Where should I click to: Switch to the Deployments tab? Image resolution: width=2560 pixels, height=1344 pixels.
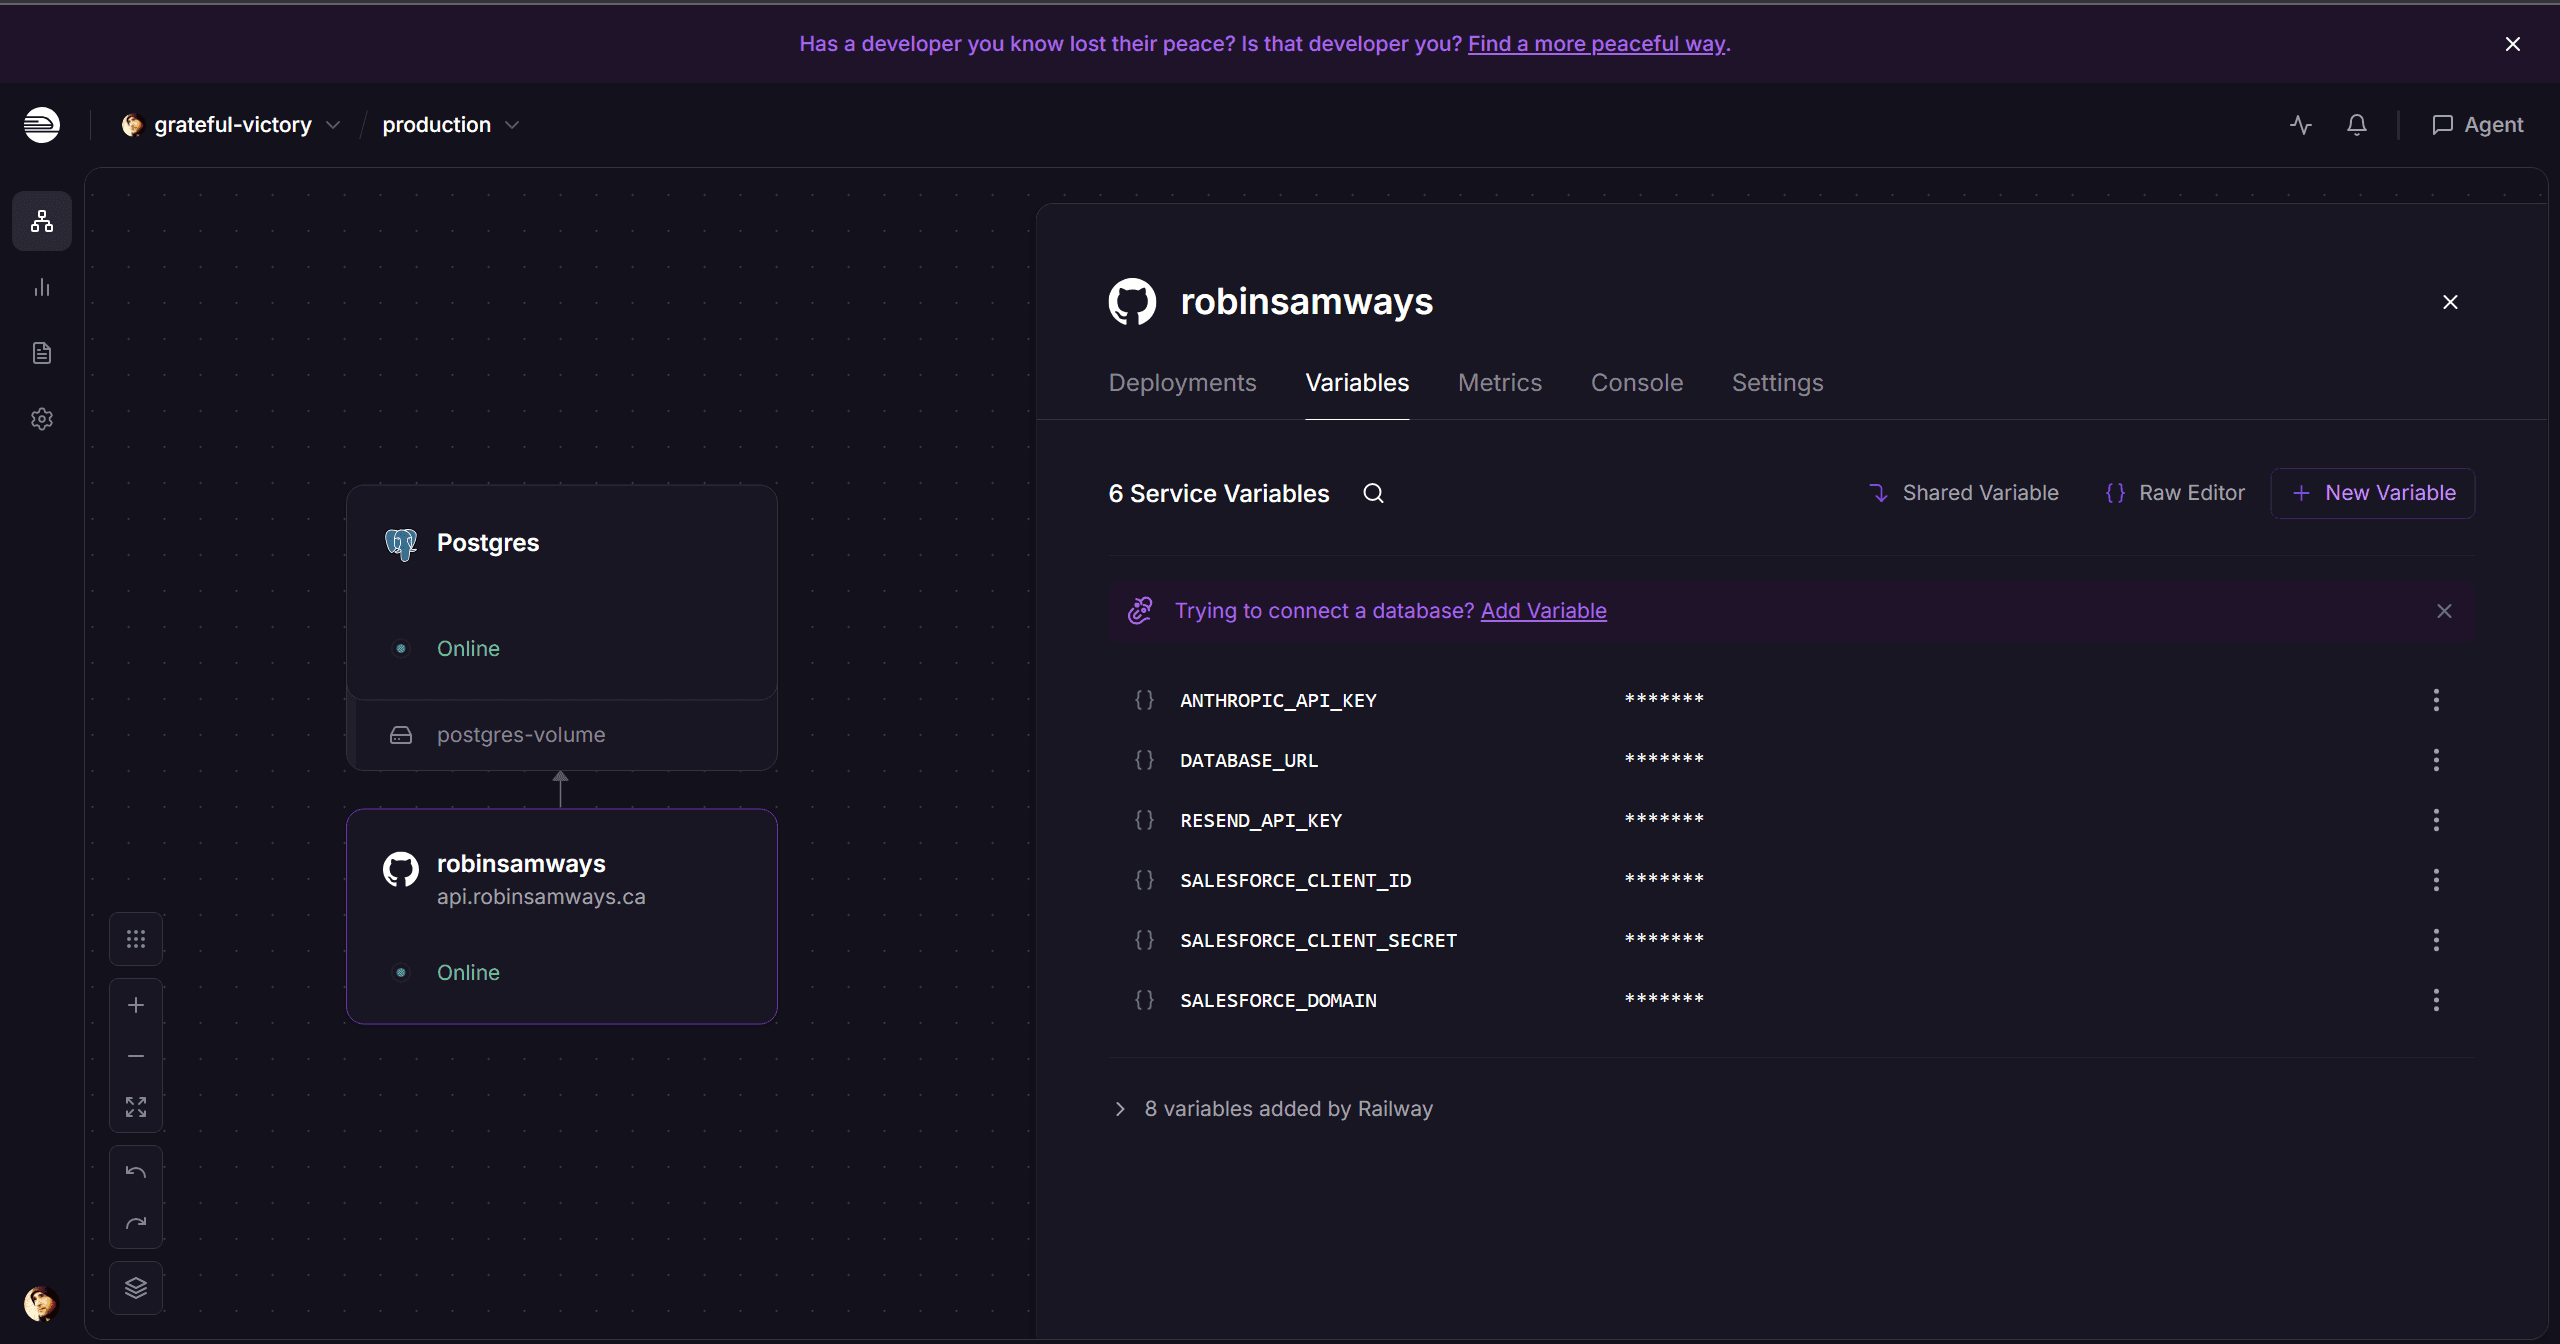point(1182,383)
